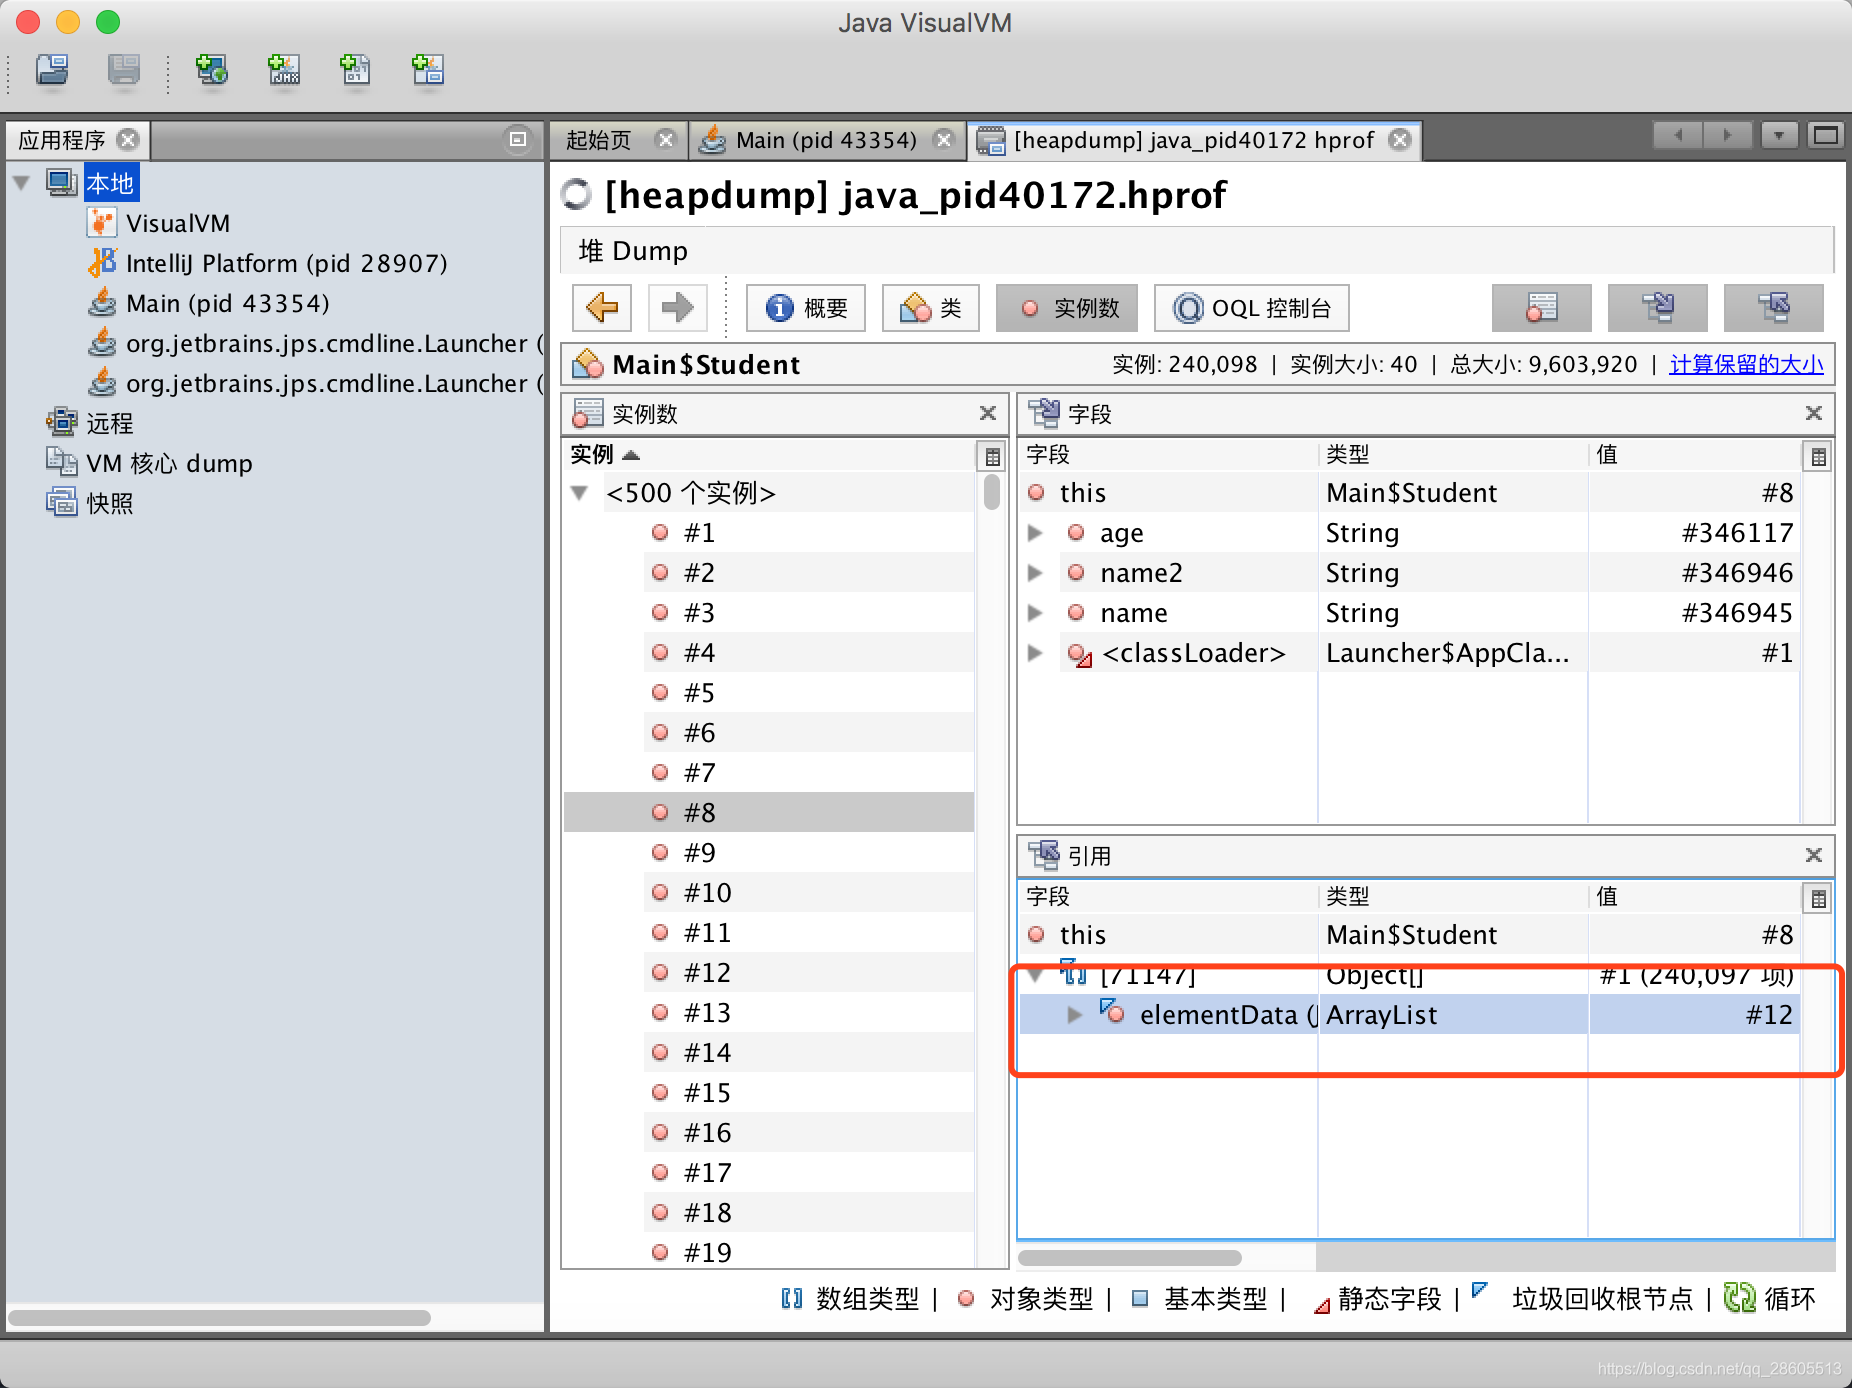The width and height of the screenshot is (1852, 1388).
Task: Click the 计算保留的大小 link
Action: point(1746,364)
